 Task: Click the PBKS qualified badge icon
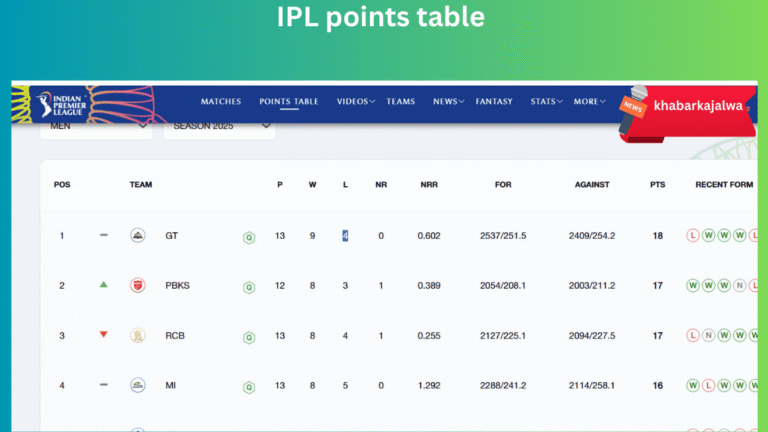tap(249, 288)
